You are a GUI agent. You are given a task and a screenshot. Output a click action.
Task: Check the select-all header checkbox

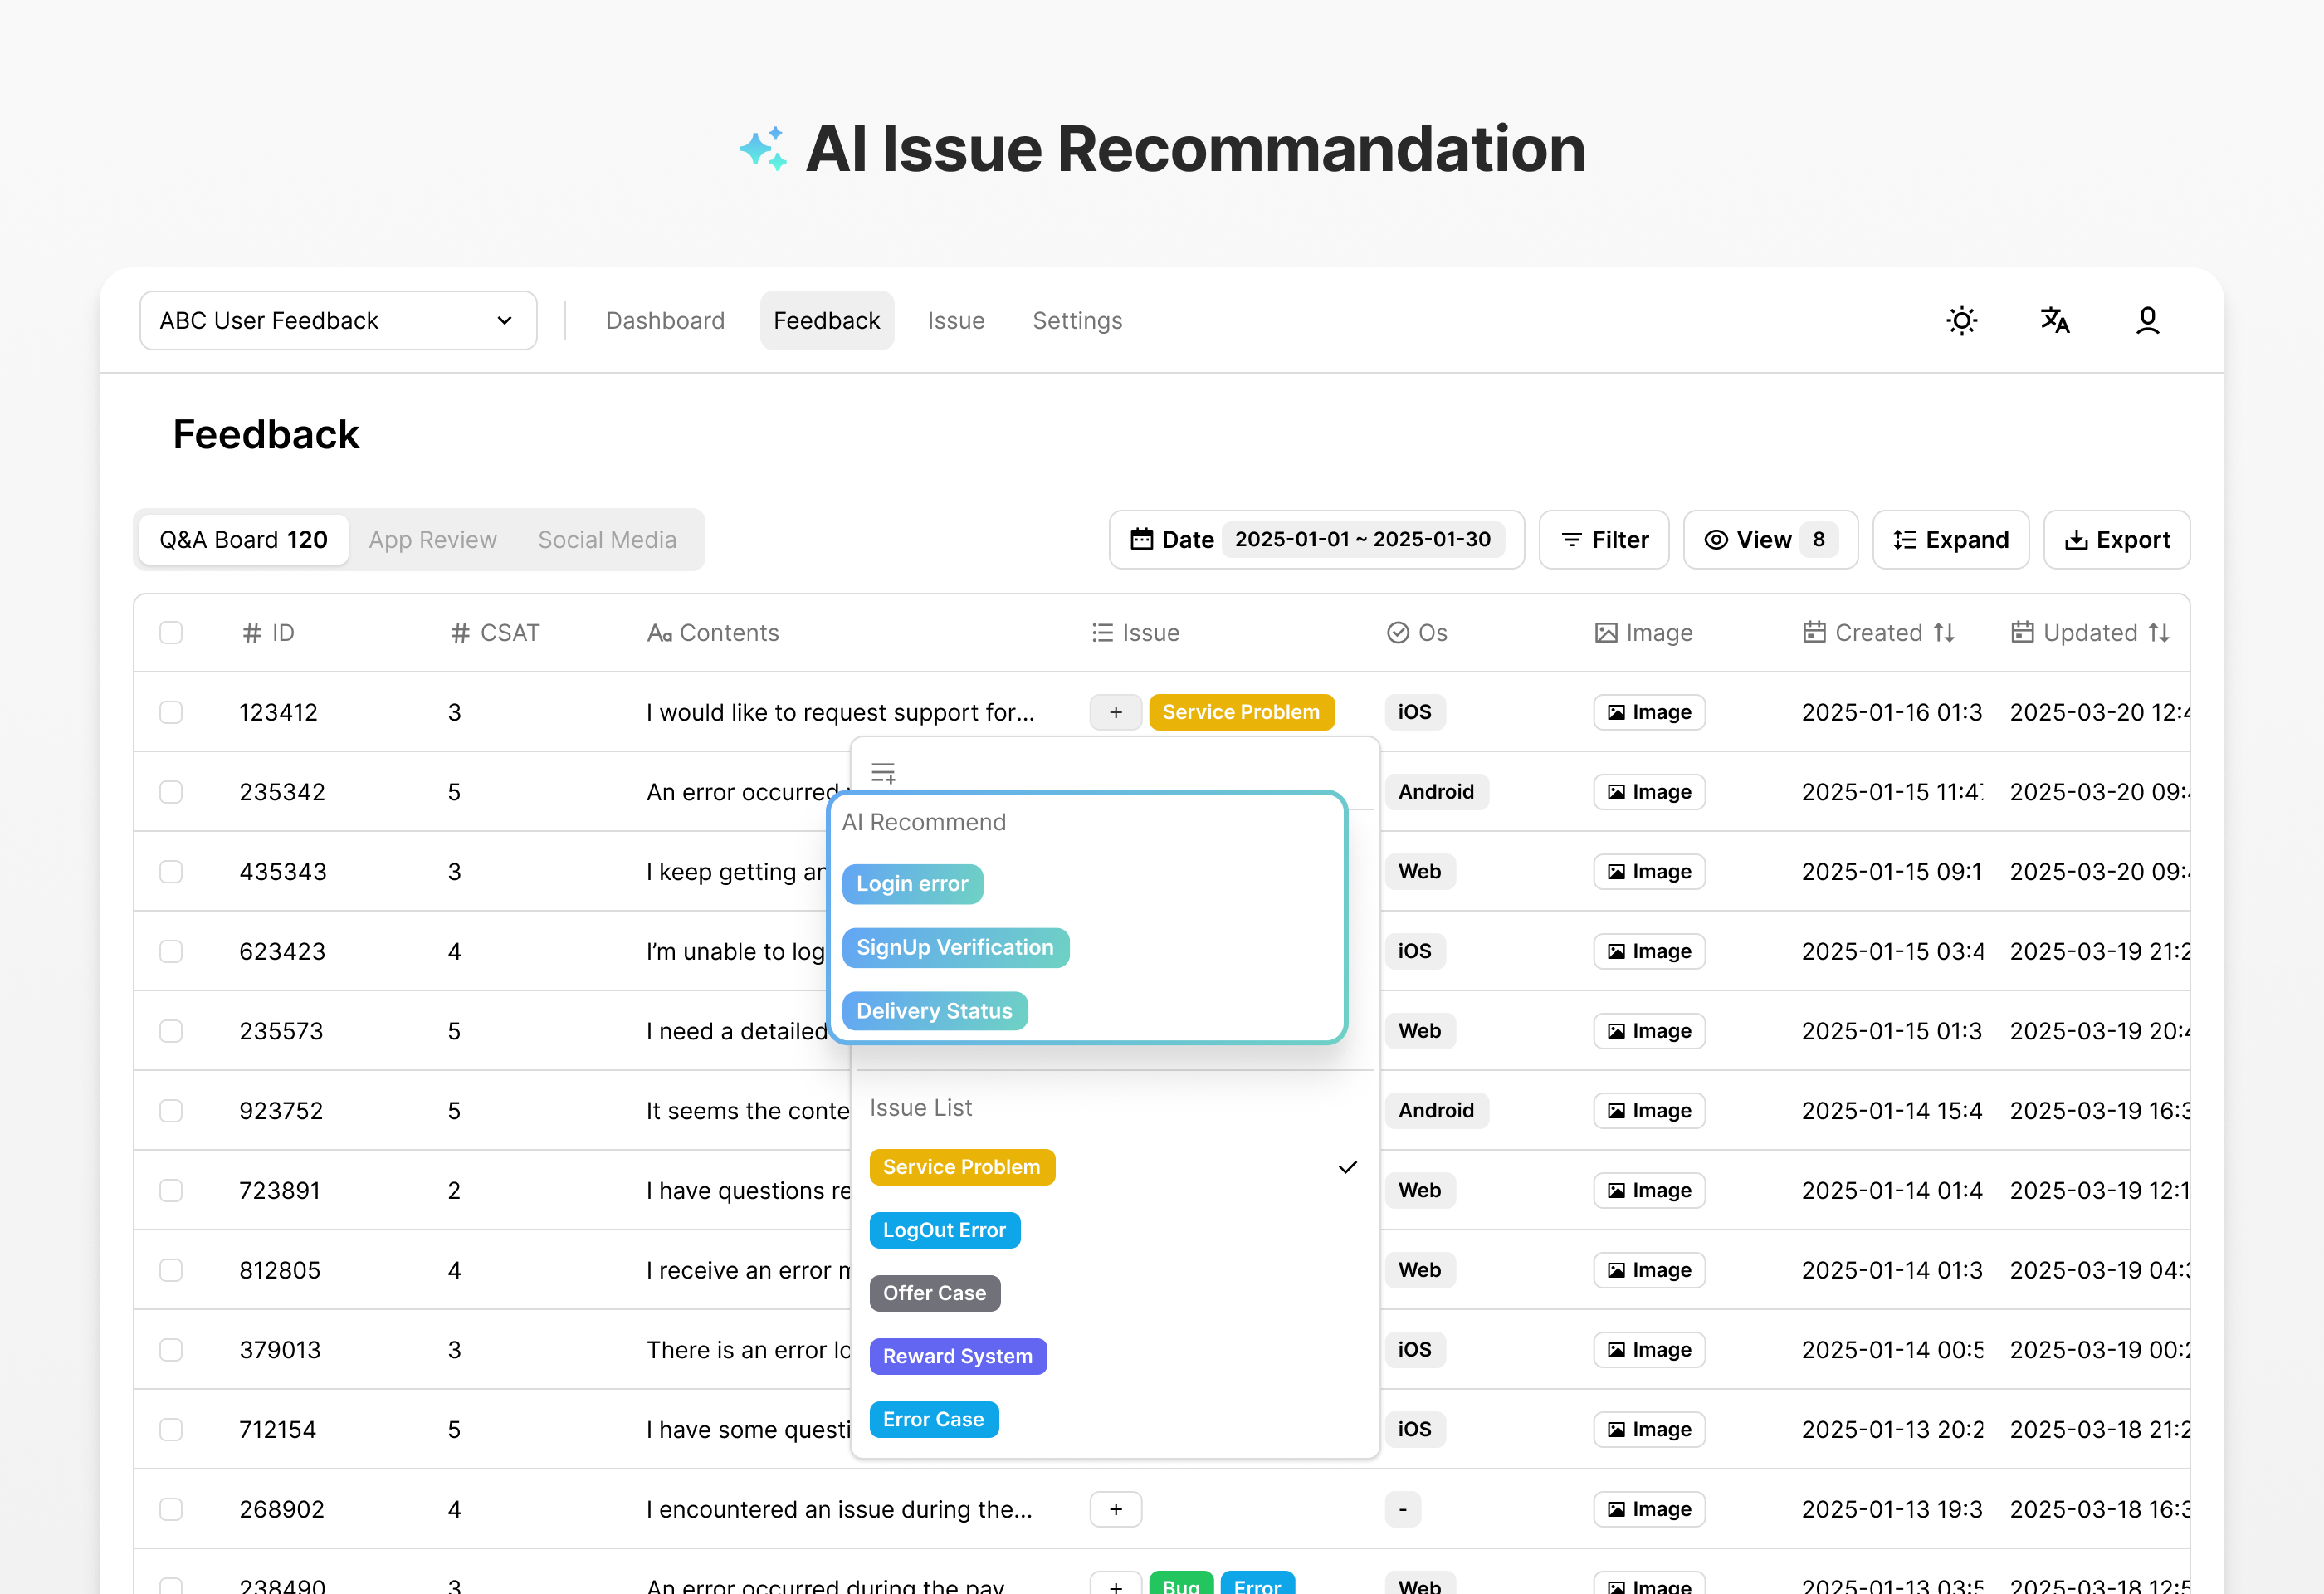[171, 632]
